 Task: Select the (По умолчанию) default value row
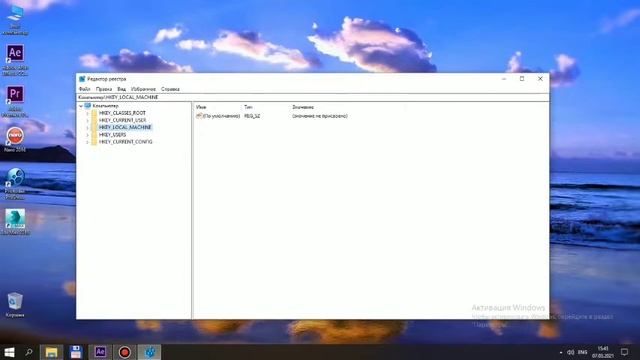click(x=222, y=116)
